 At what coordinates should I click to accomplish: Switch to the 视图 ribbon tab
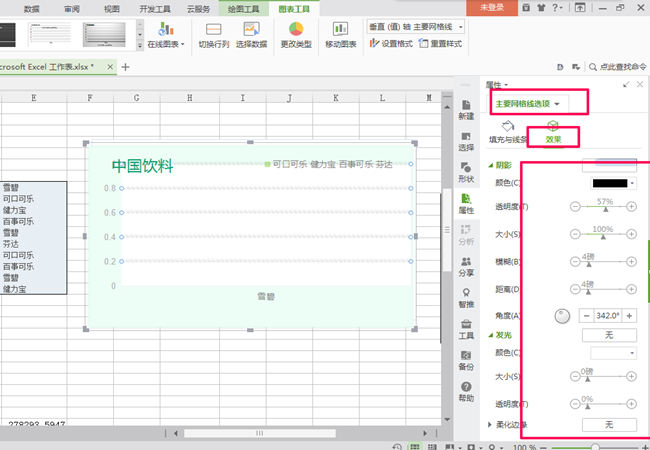tap(112, 9)
